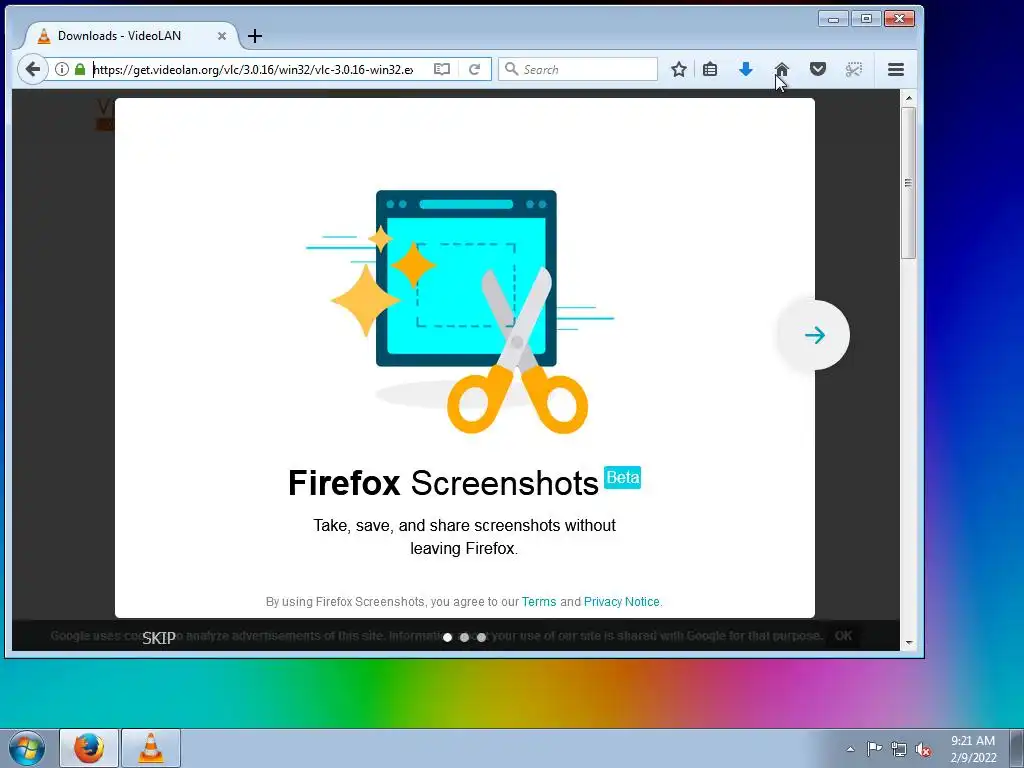The image size is (1024, 768).
Task: Close the Downloads - VideoLAN tab
Action: pos(222,36)
